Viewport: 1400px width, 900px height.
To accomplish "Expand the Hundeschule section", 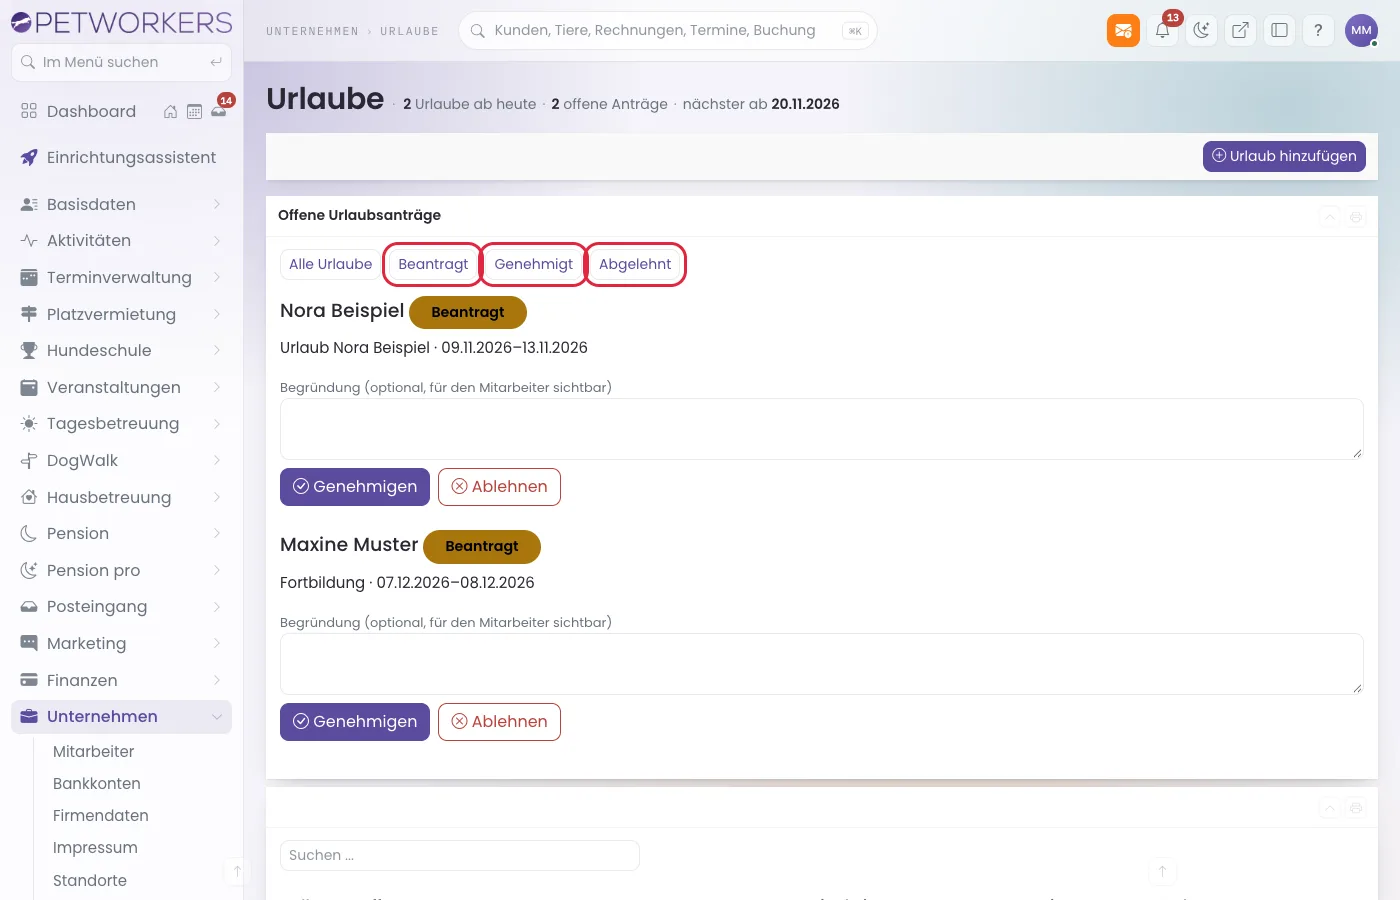I will click(121, 351).
